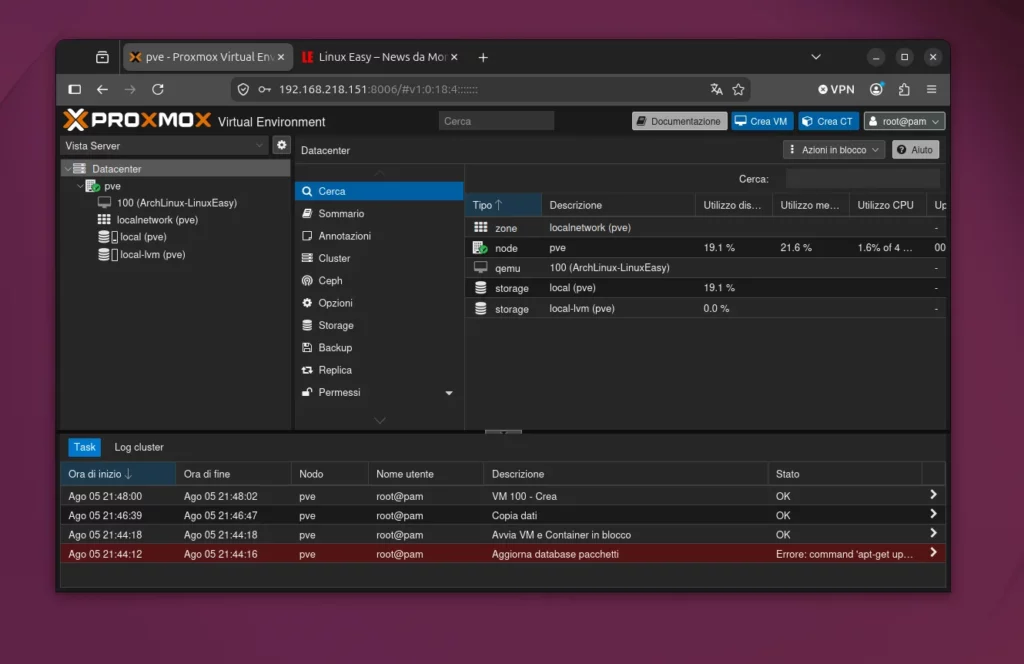Sort by the Utilizzo CPU column header

coord(887,205)
